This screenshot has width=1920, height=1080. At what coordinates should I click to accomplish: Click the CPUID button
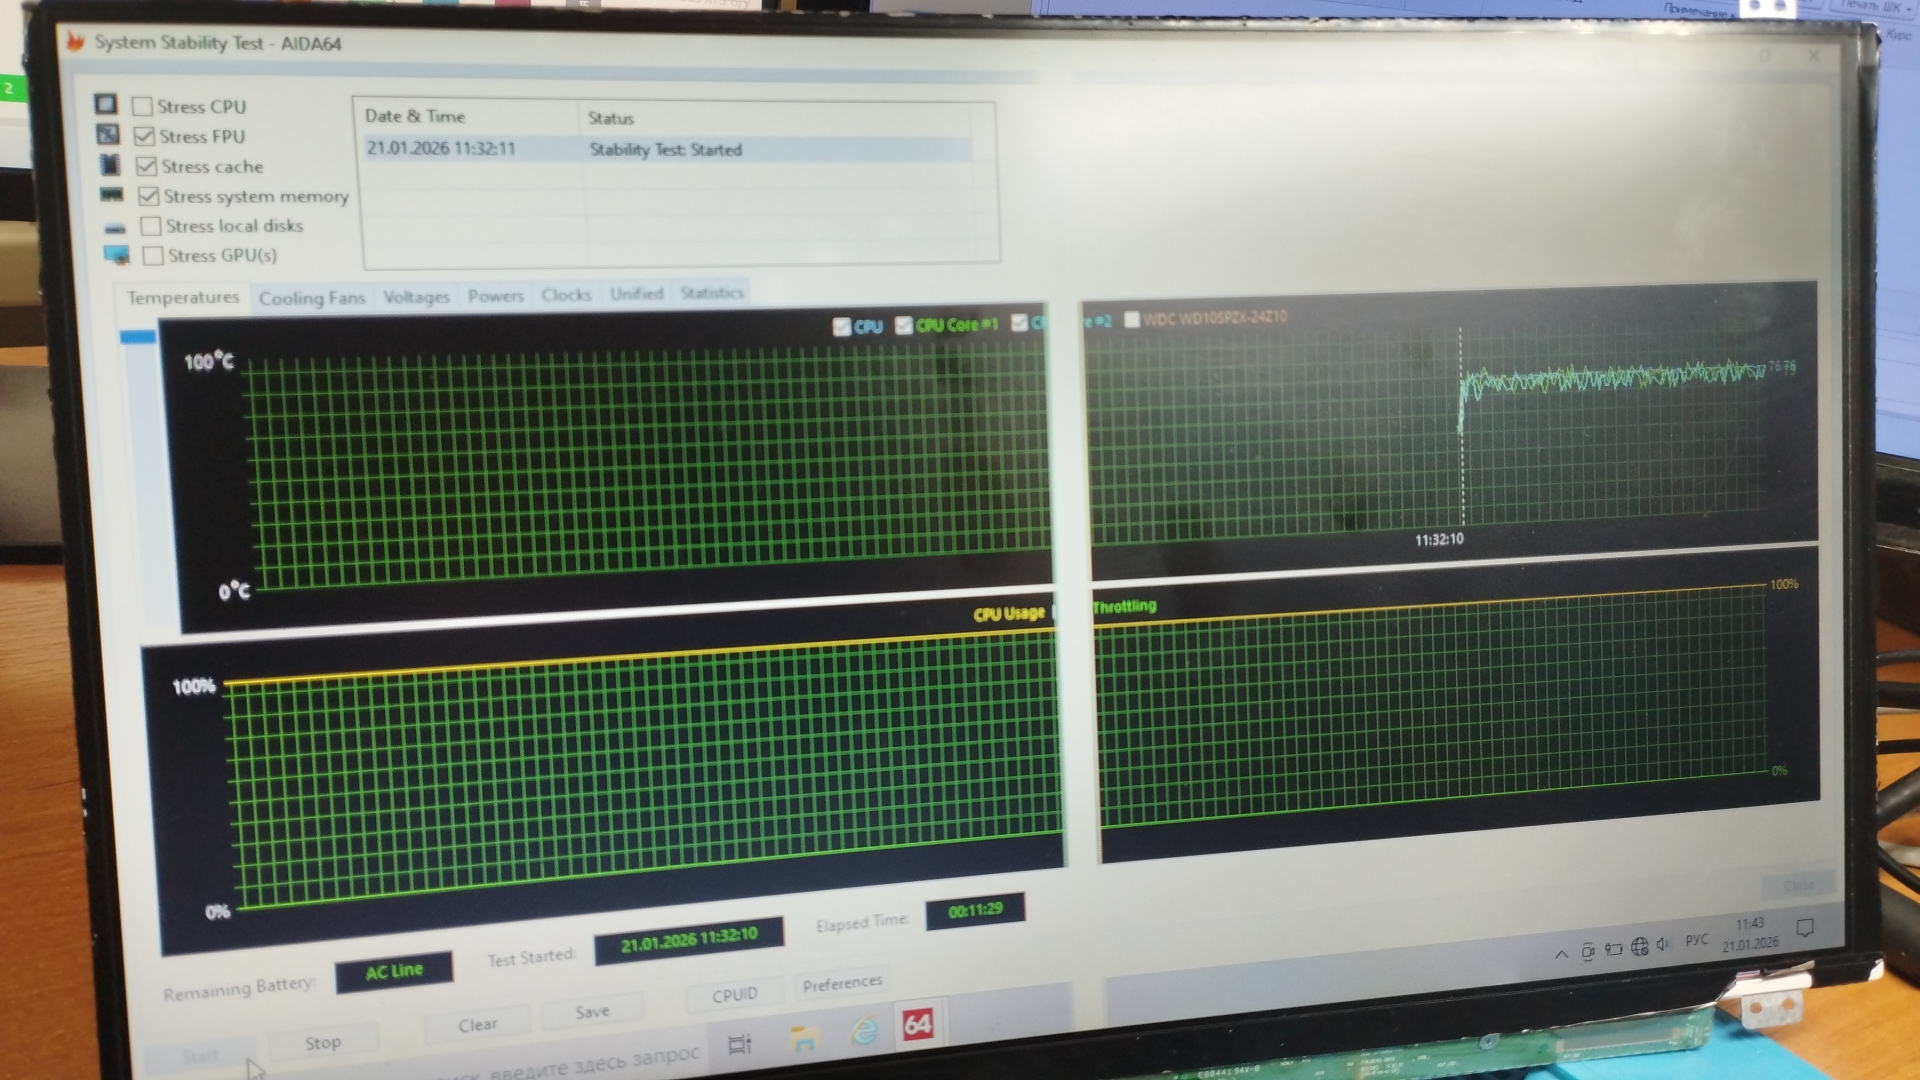pyautogui.click(x=734, y=995)
